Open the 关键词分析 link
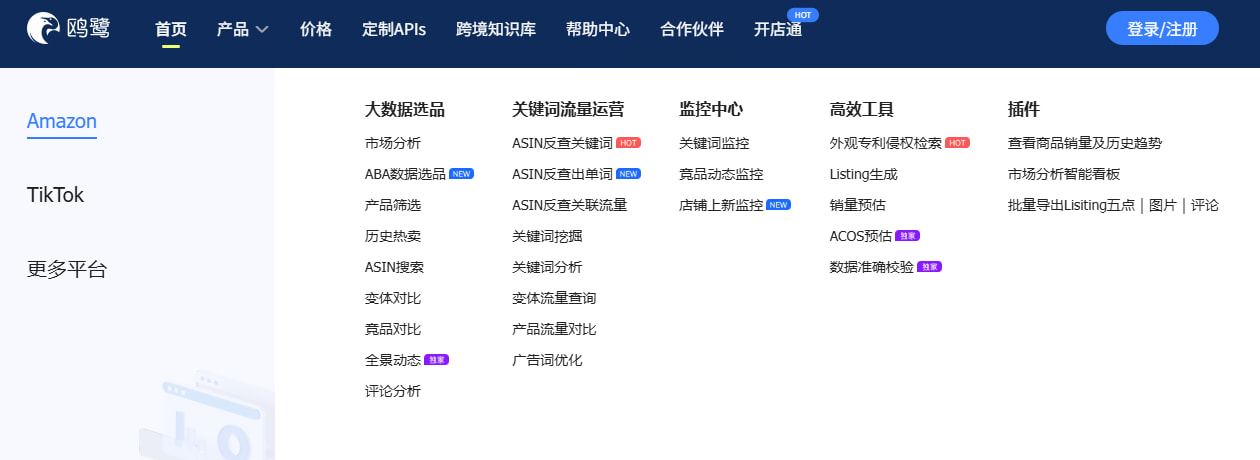The width and height of the screenshot is (1260, 460). [547, 267]
